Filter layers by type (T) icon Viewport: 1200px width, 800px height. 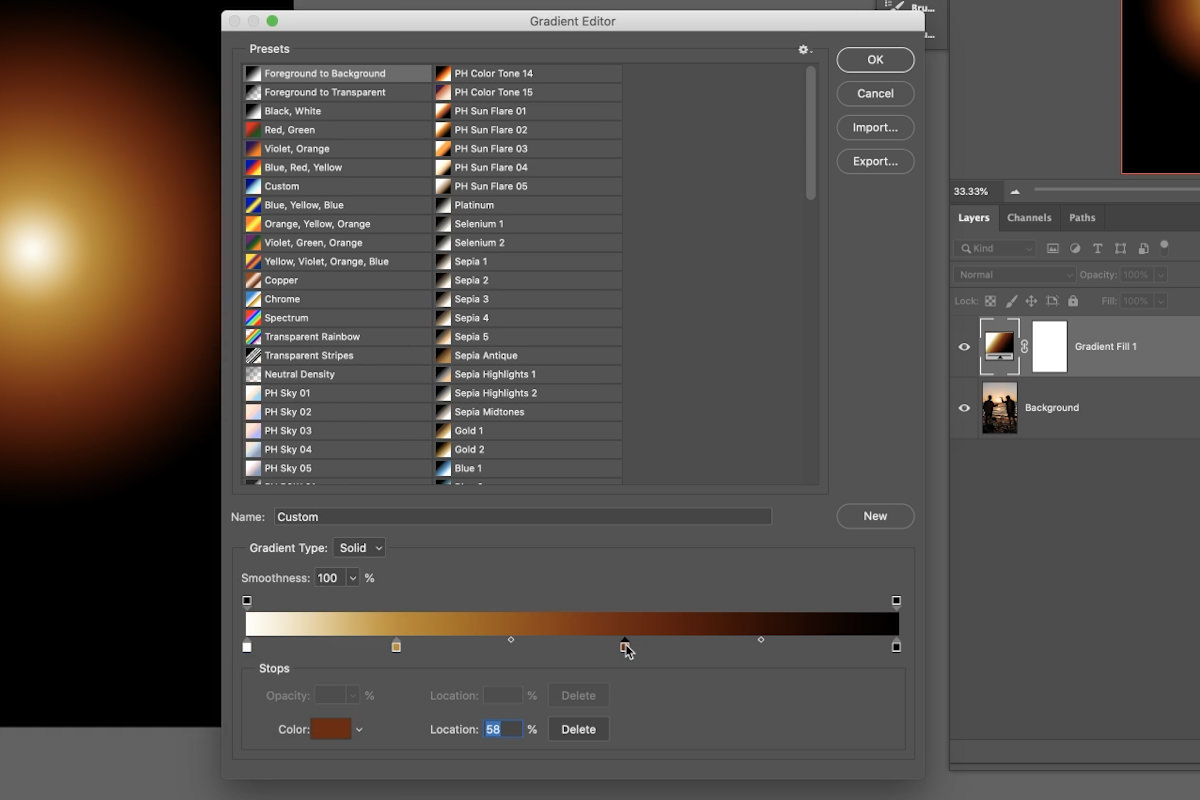(1097, 248)
